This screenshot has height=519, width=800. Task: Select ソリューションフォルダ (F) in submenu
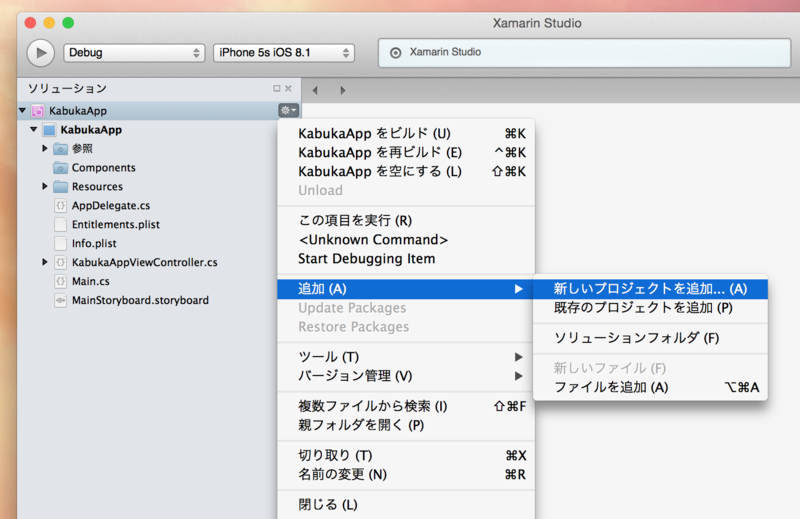[651, 338]
